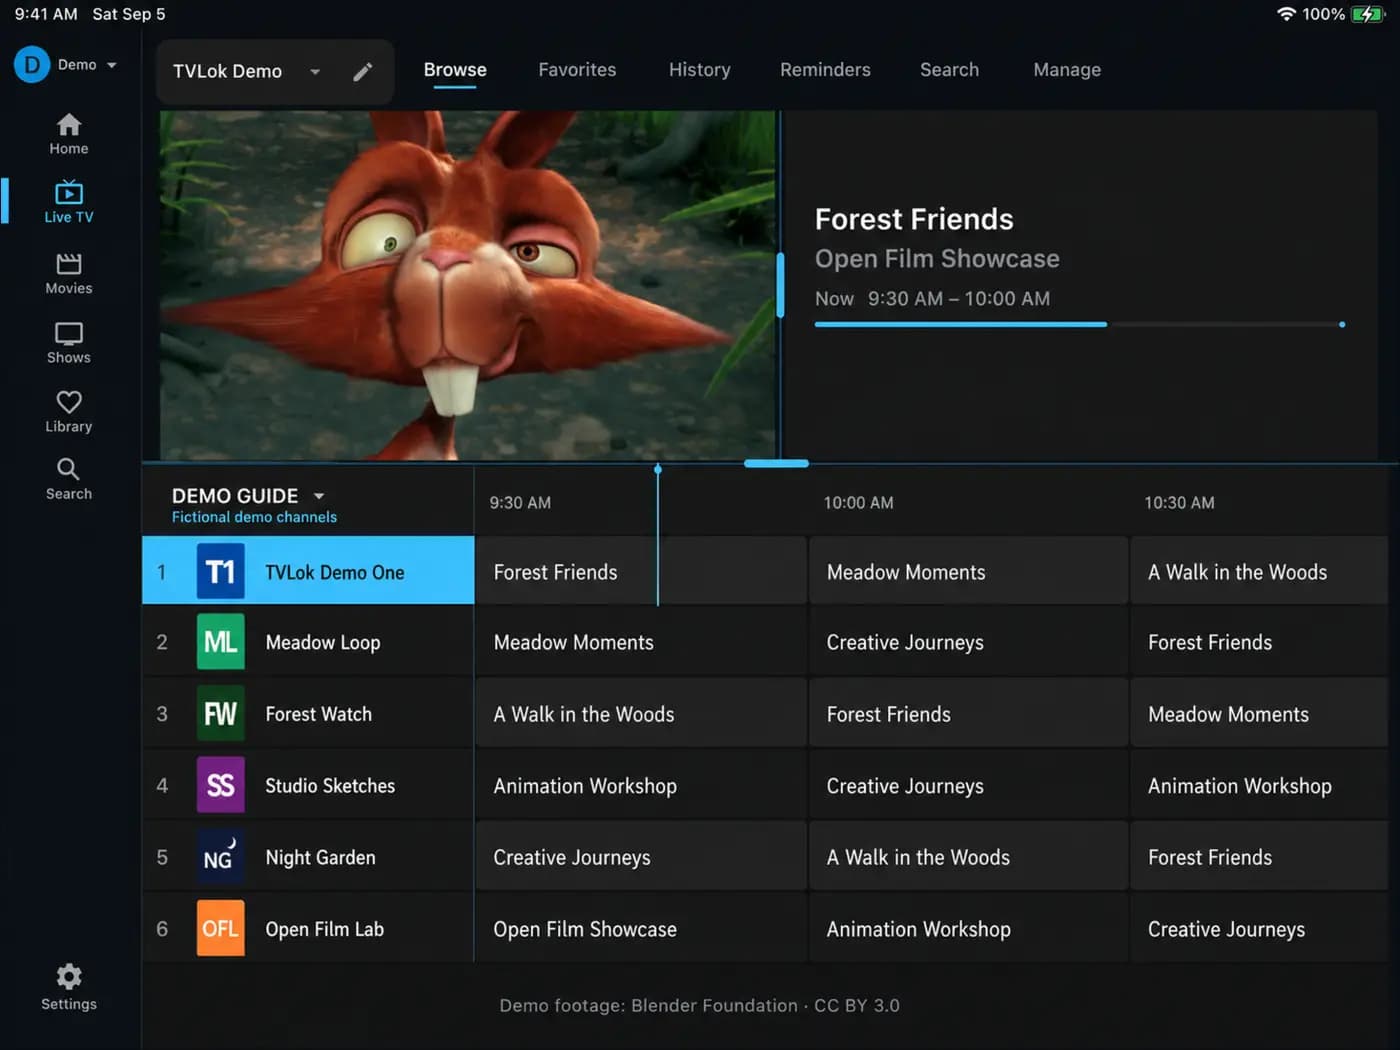Check the battery status icon
The height and width of the screenshot is (1050, 1400).
pyautogui.click(x=1366, y=14)
